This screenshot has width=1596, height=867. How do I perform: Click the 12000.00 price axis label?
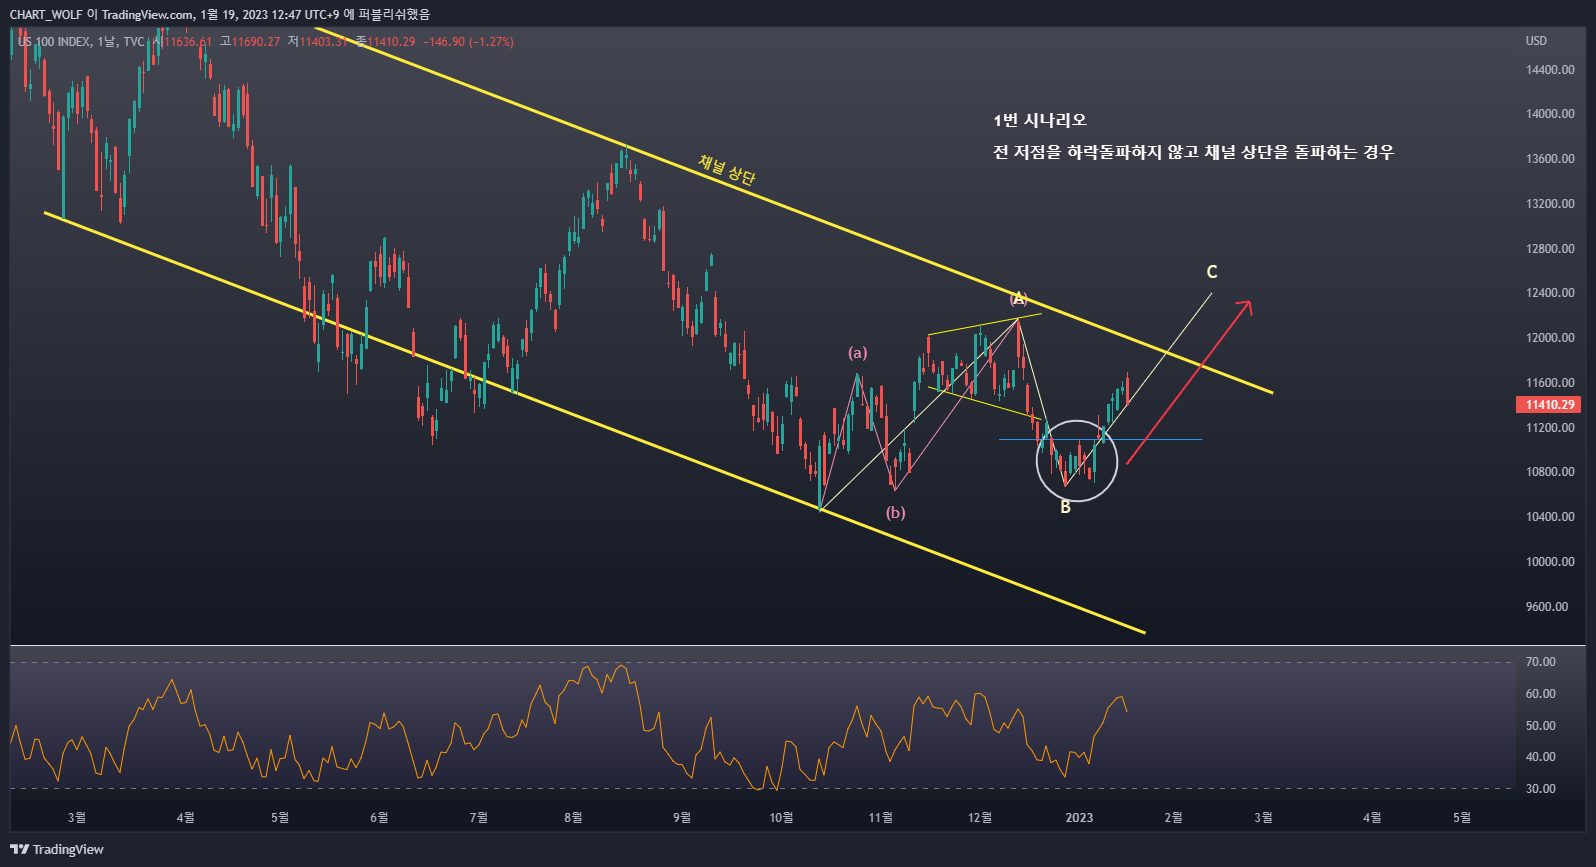(x=1550, y=338)
